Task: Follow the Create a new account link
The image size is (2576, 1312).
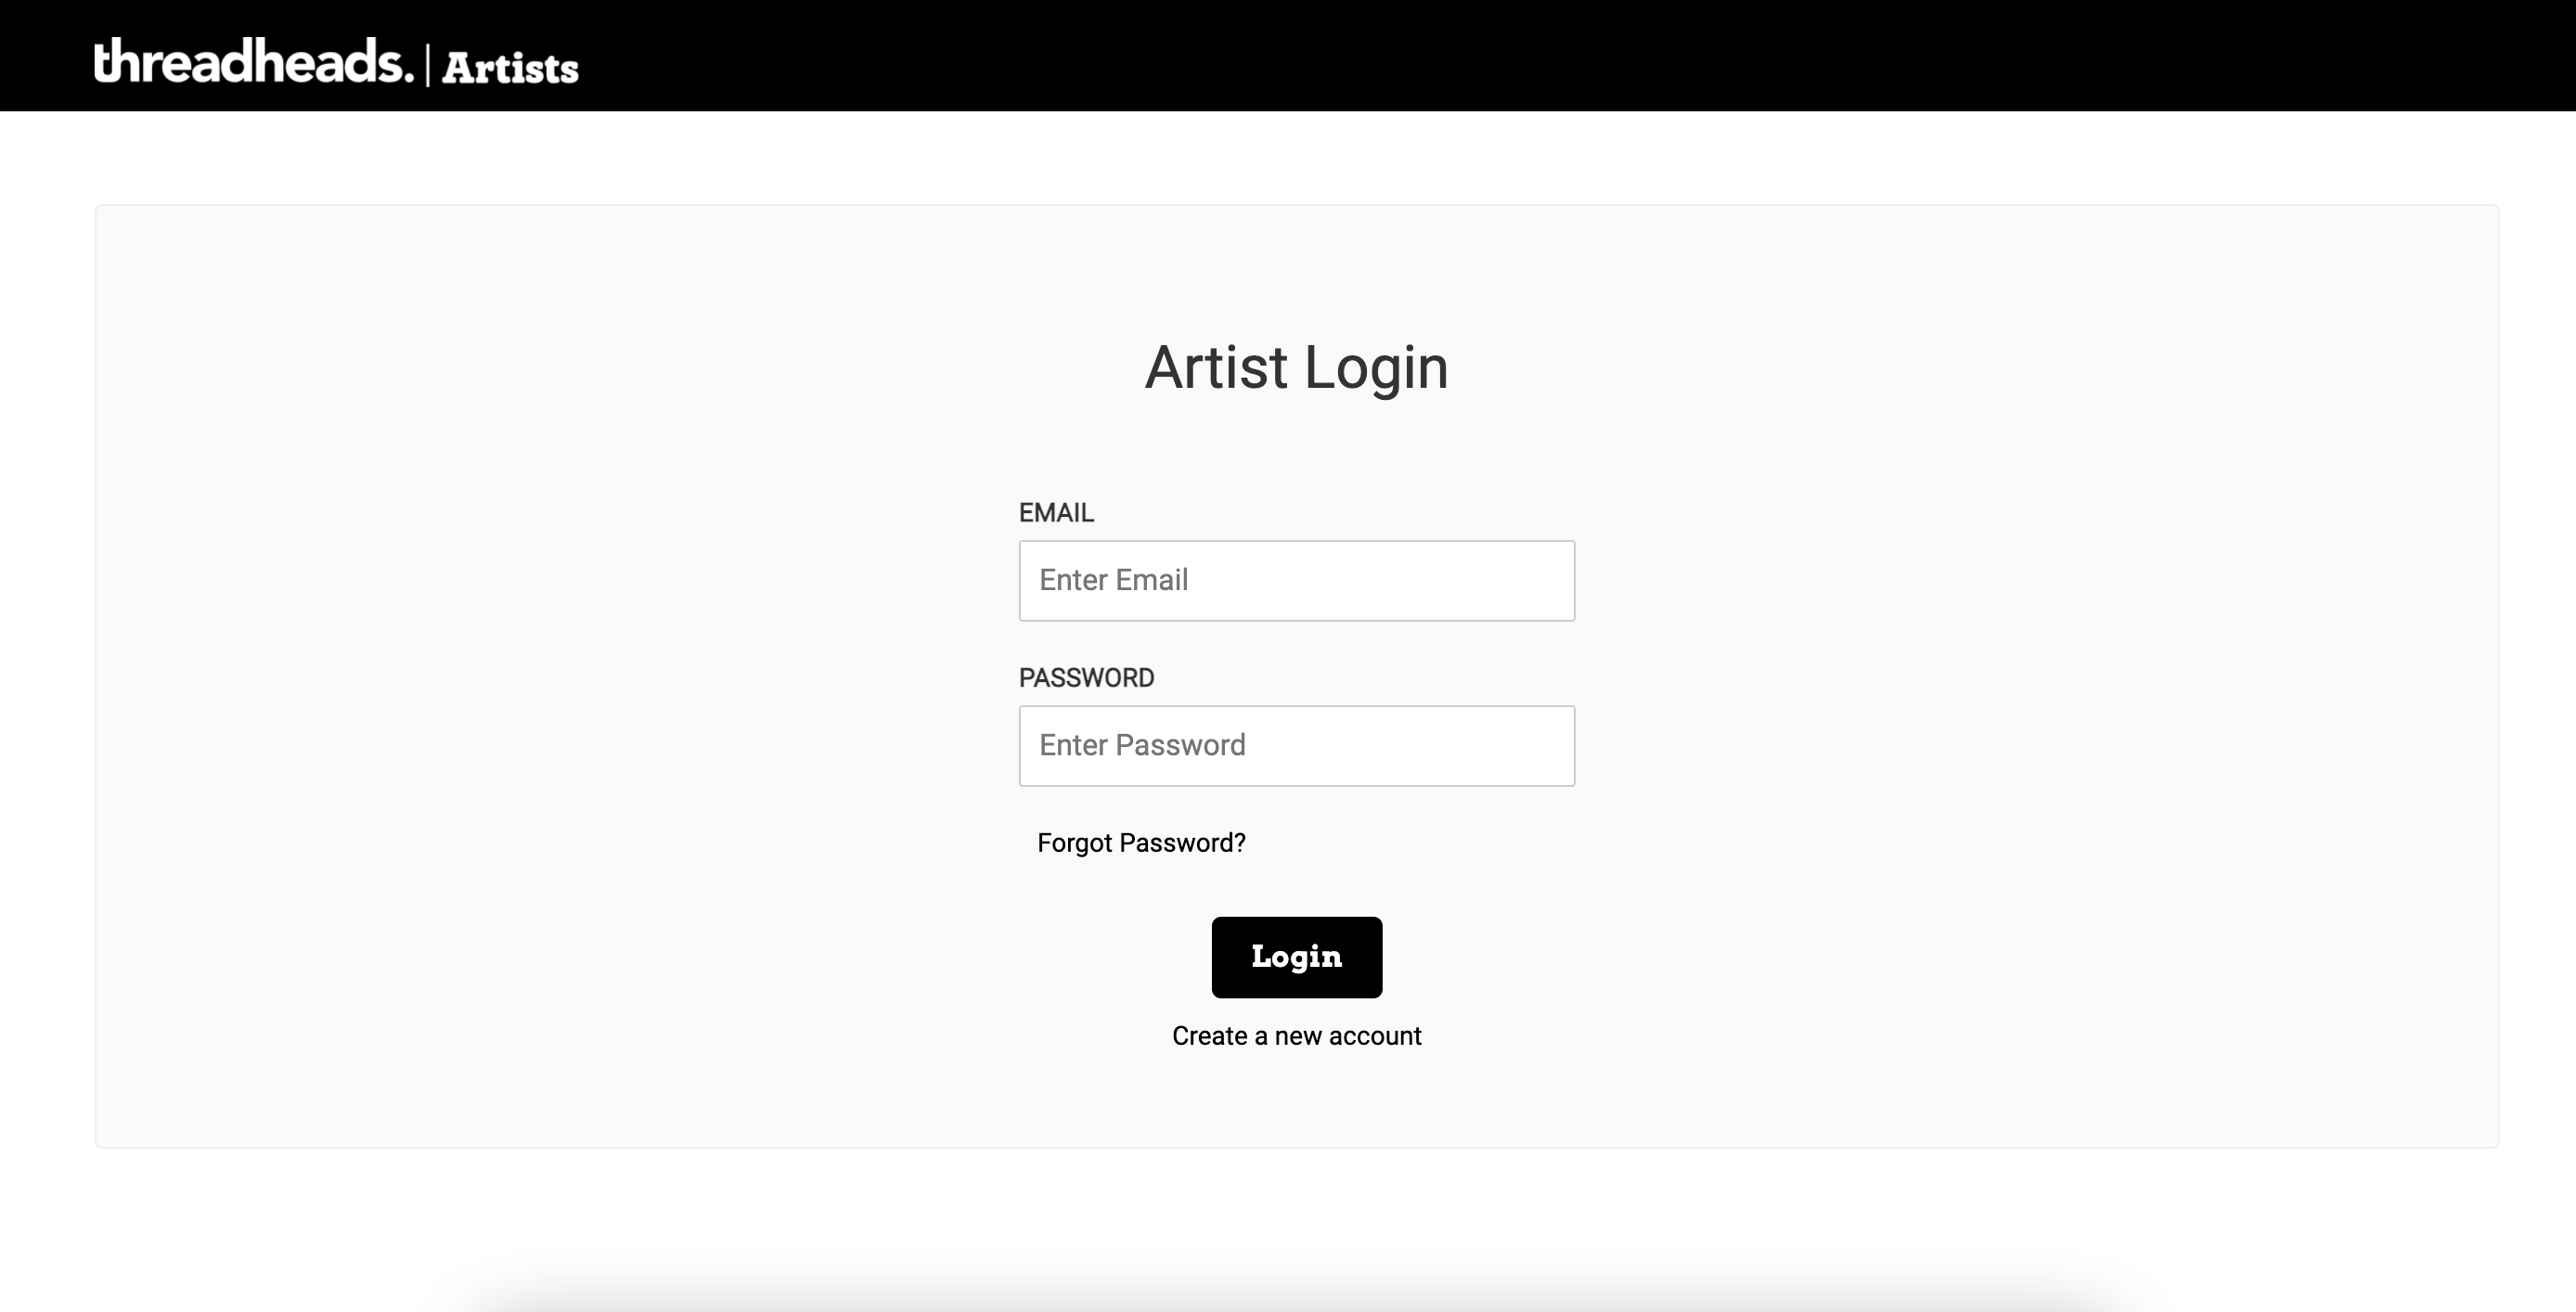Action: 1296,1036
